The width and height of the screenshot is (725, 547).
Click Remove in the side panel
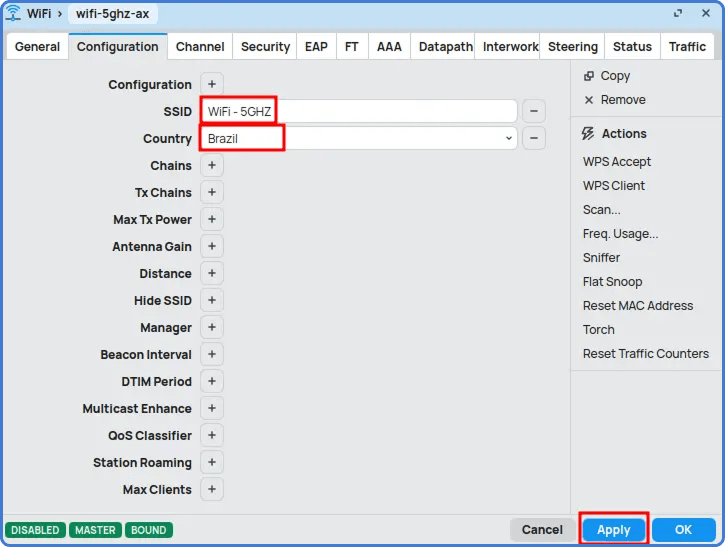click(623, 100)
